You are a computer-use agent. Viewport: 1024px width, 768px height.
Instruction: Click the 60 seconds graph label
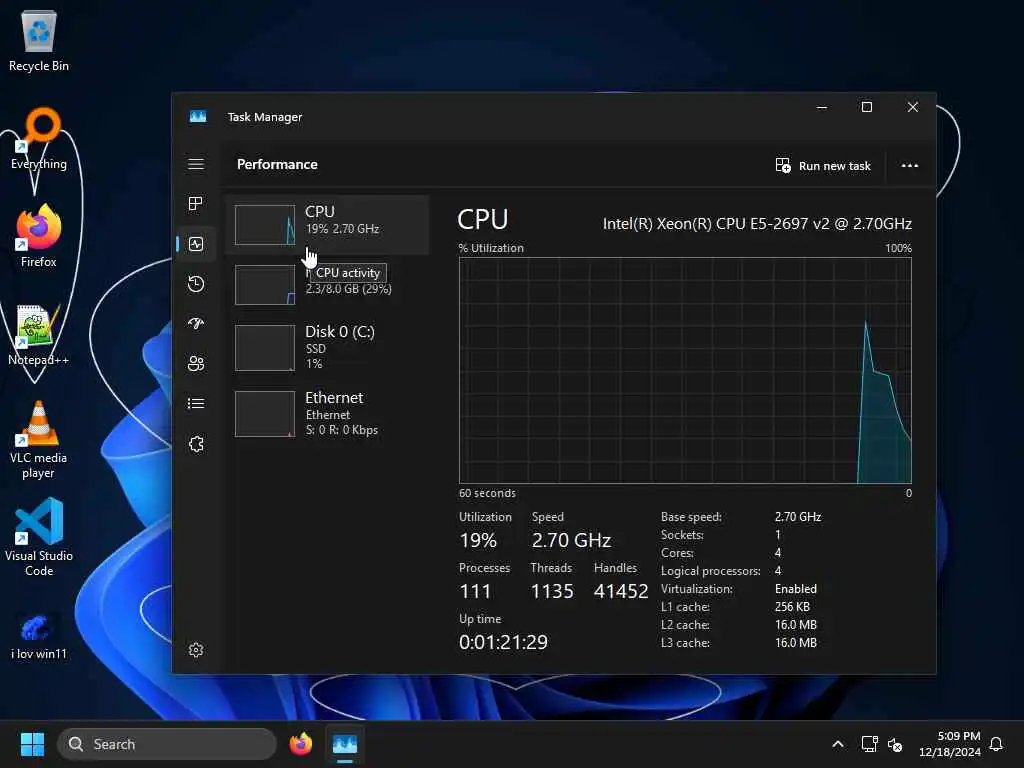coord(487,493)
